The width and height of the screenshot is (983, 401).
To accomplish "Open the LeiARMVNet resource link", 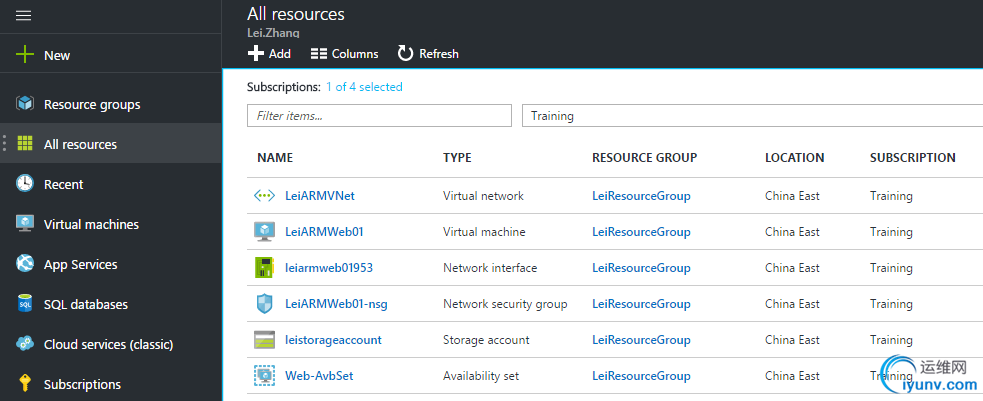I will 320,196.
